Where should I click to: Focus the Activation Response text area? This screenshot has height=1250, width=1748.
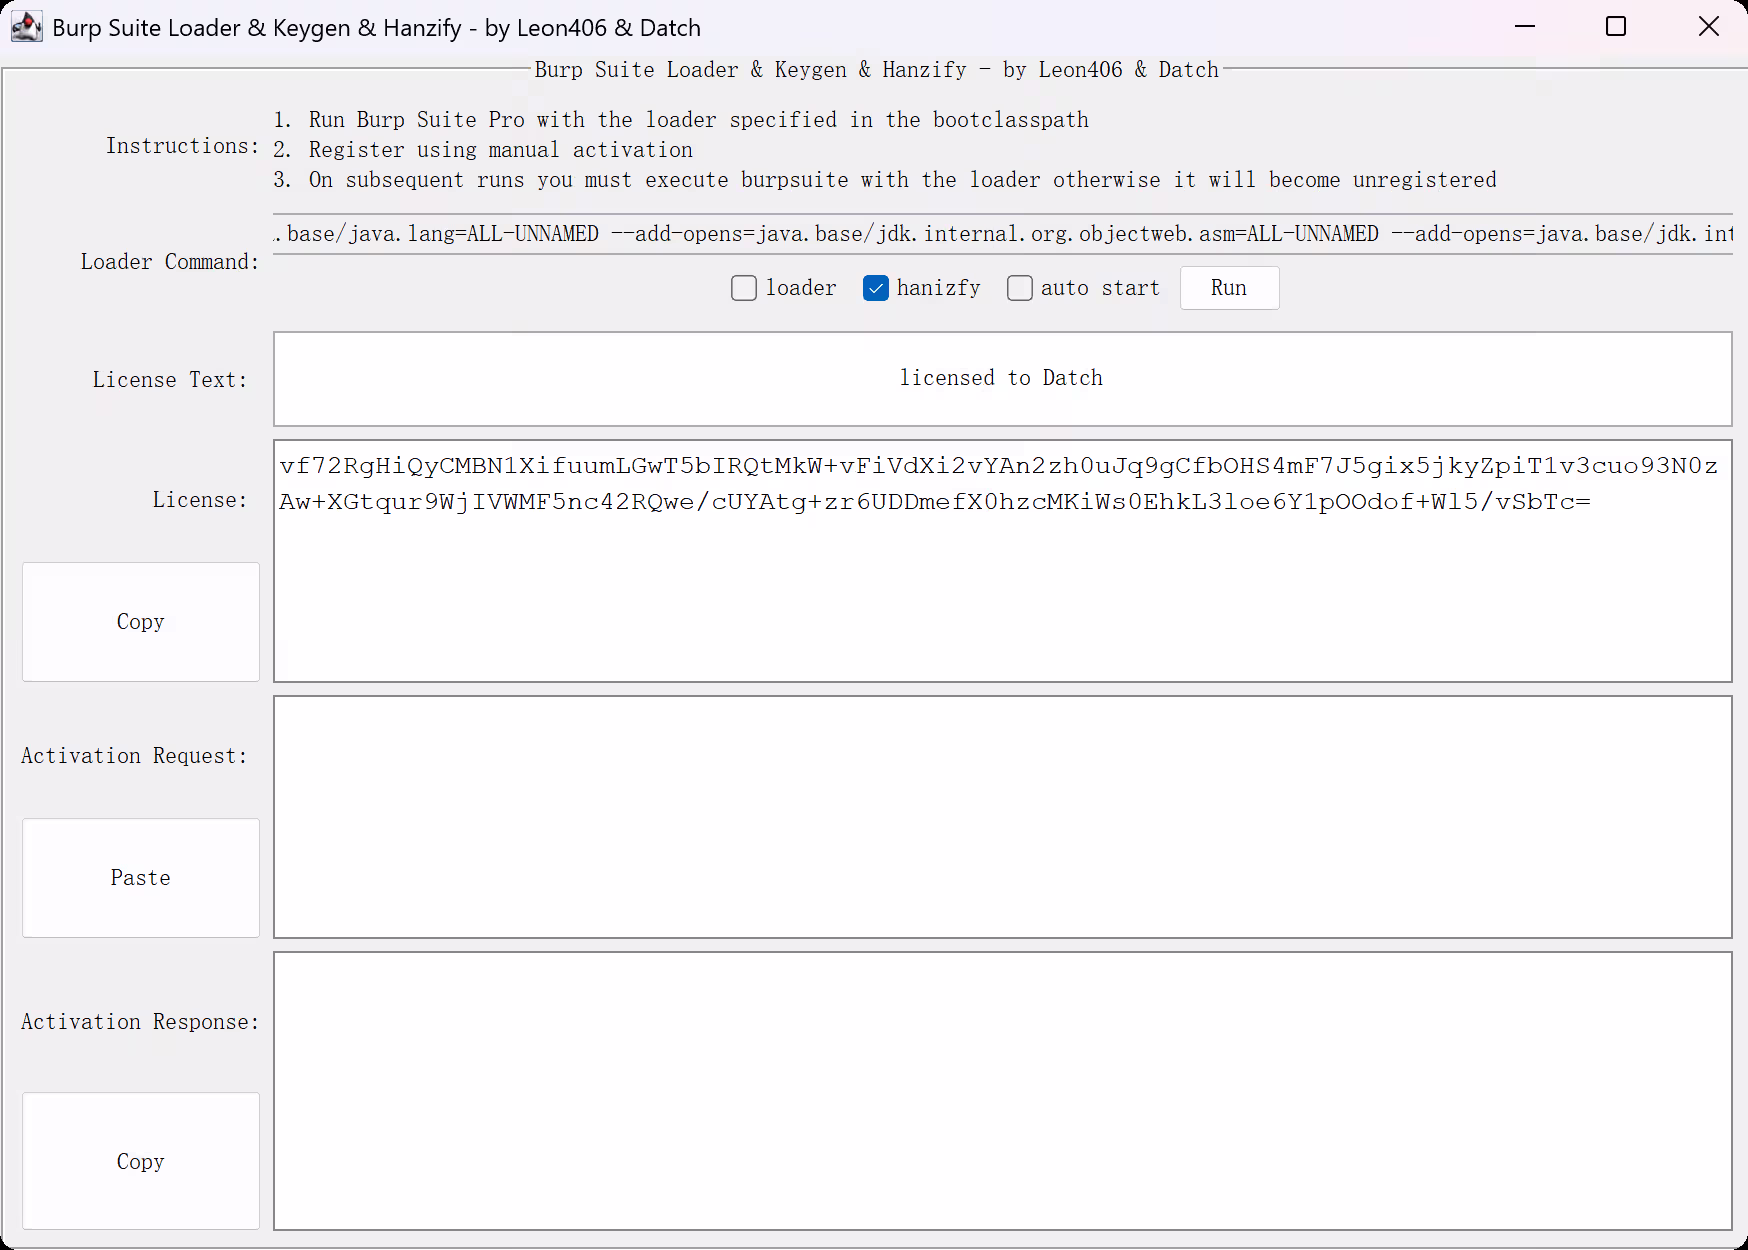pyautogui.click(x=1003, y=1091)
